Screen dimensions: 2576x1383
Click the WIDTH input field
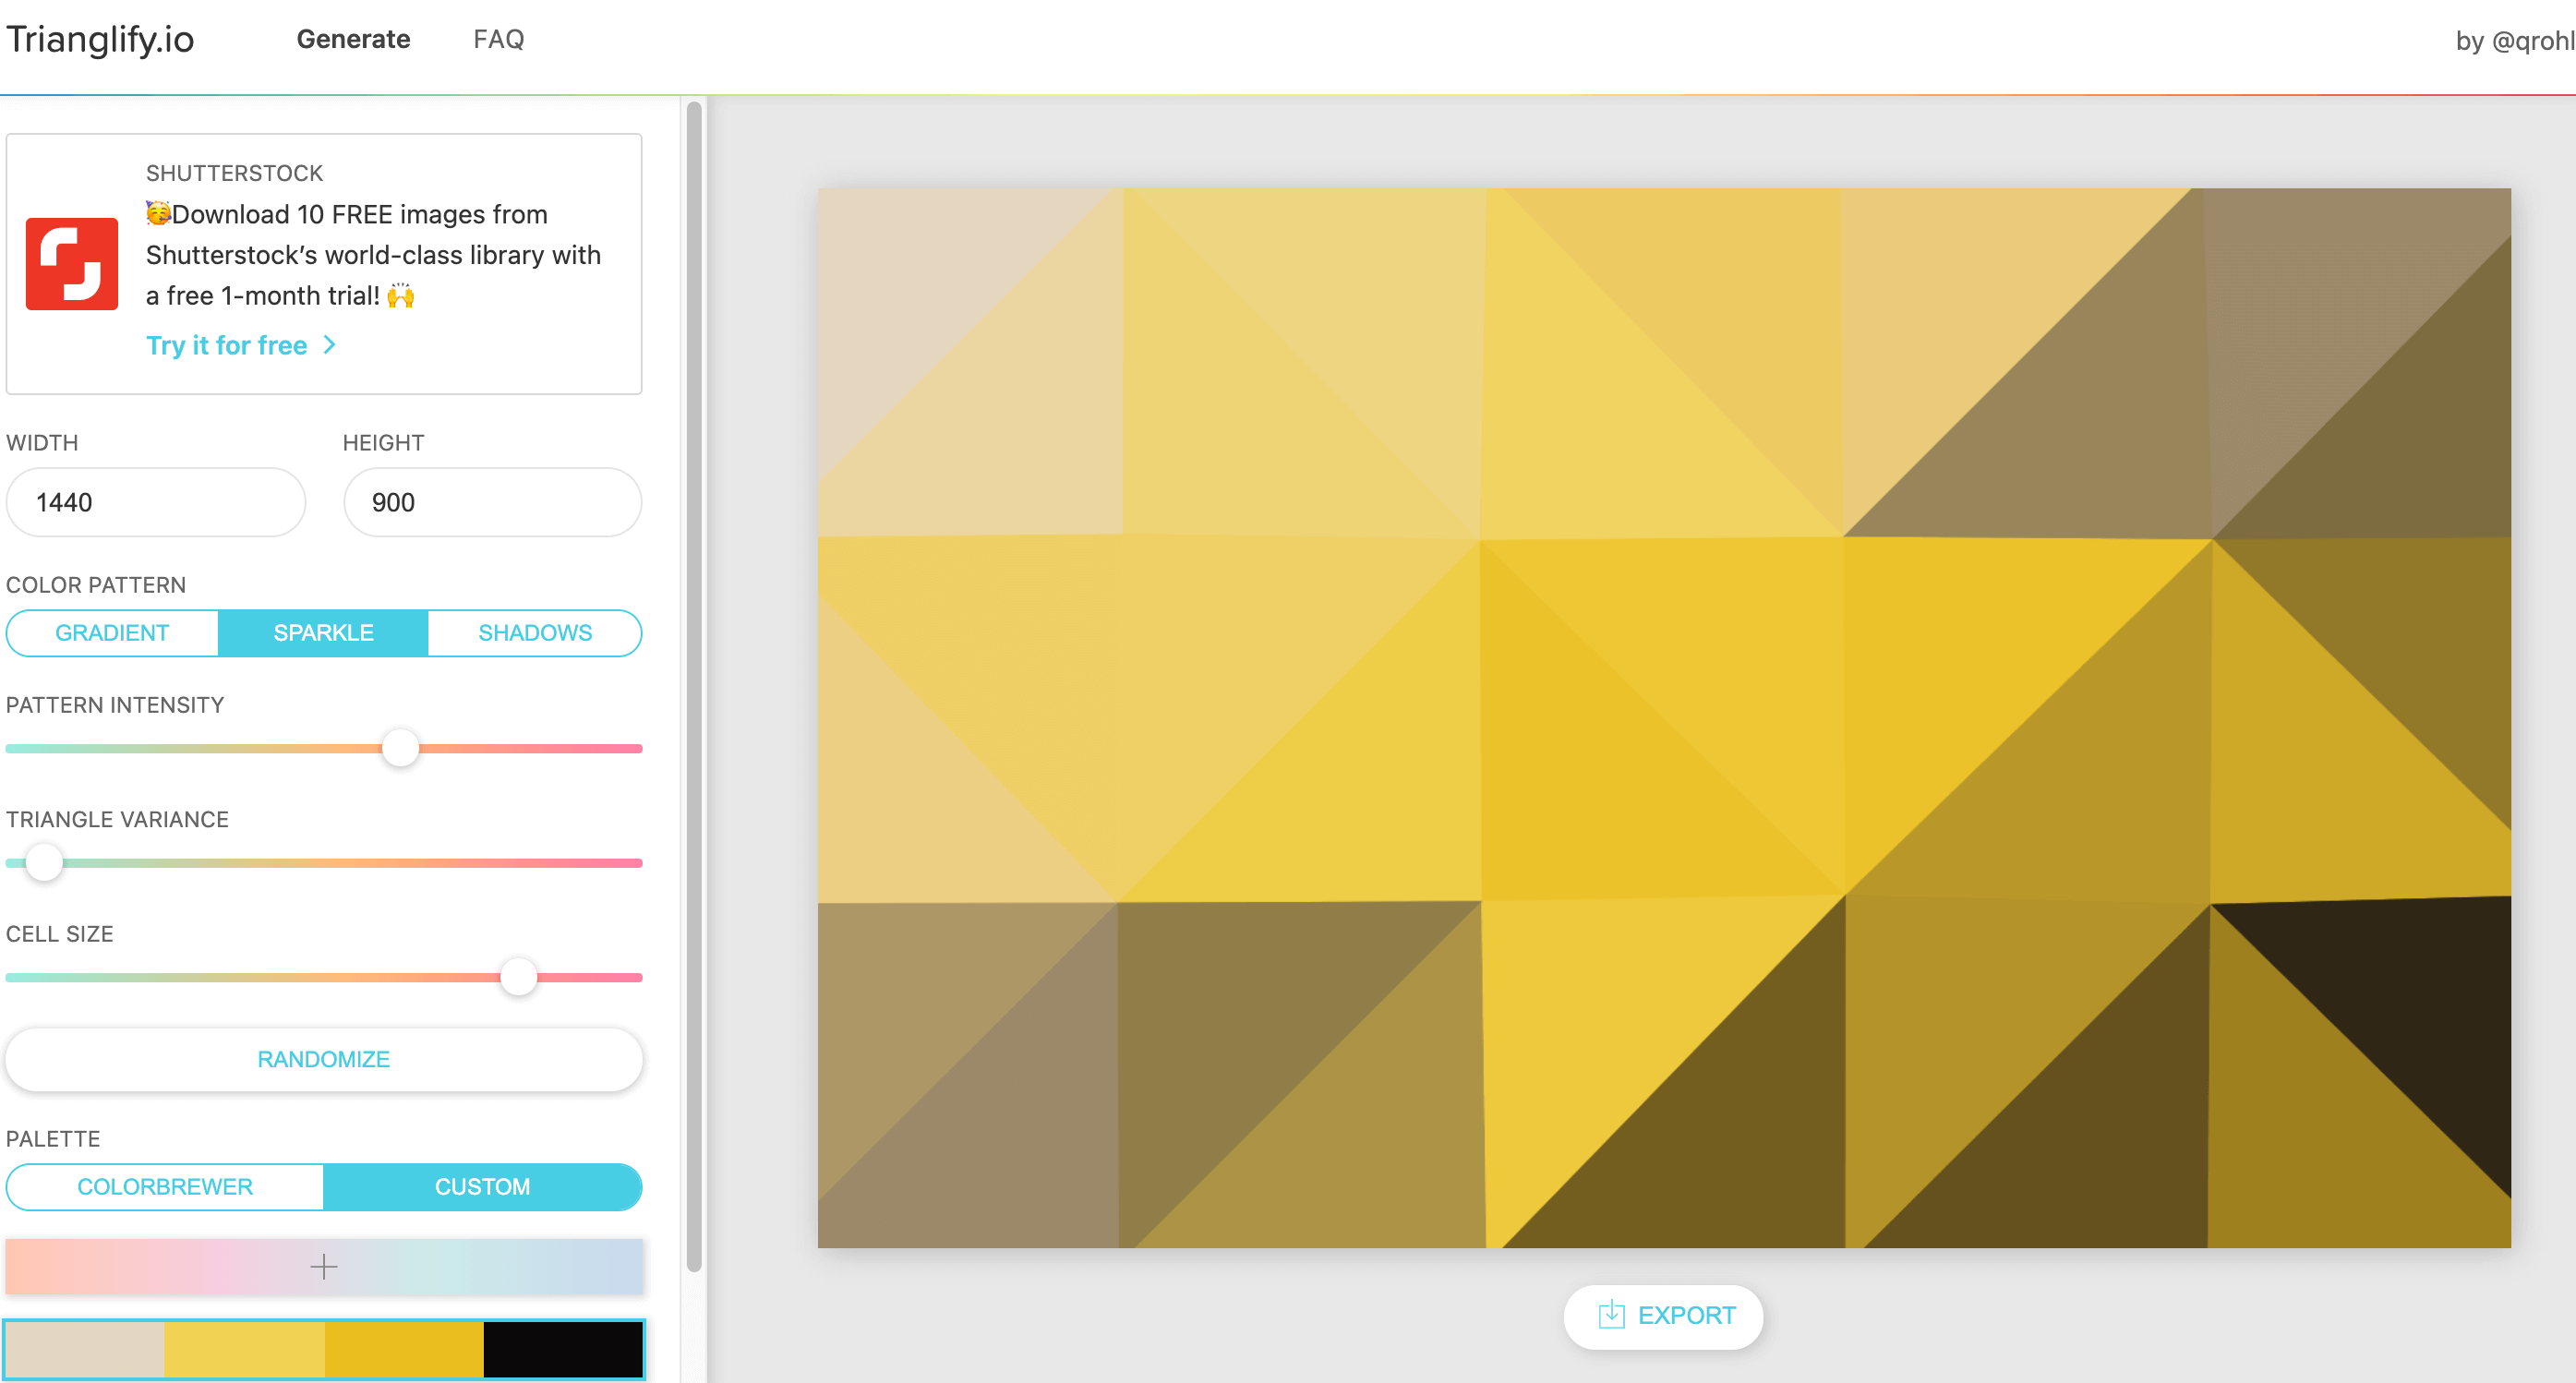[x=153, y=500]
